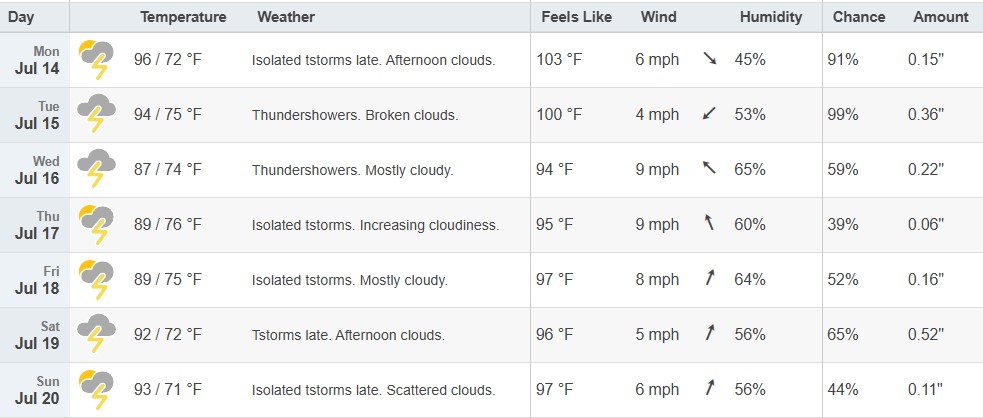Click the wind direction arrow for Tuesday 4 mph

tap(709, 114)
